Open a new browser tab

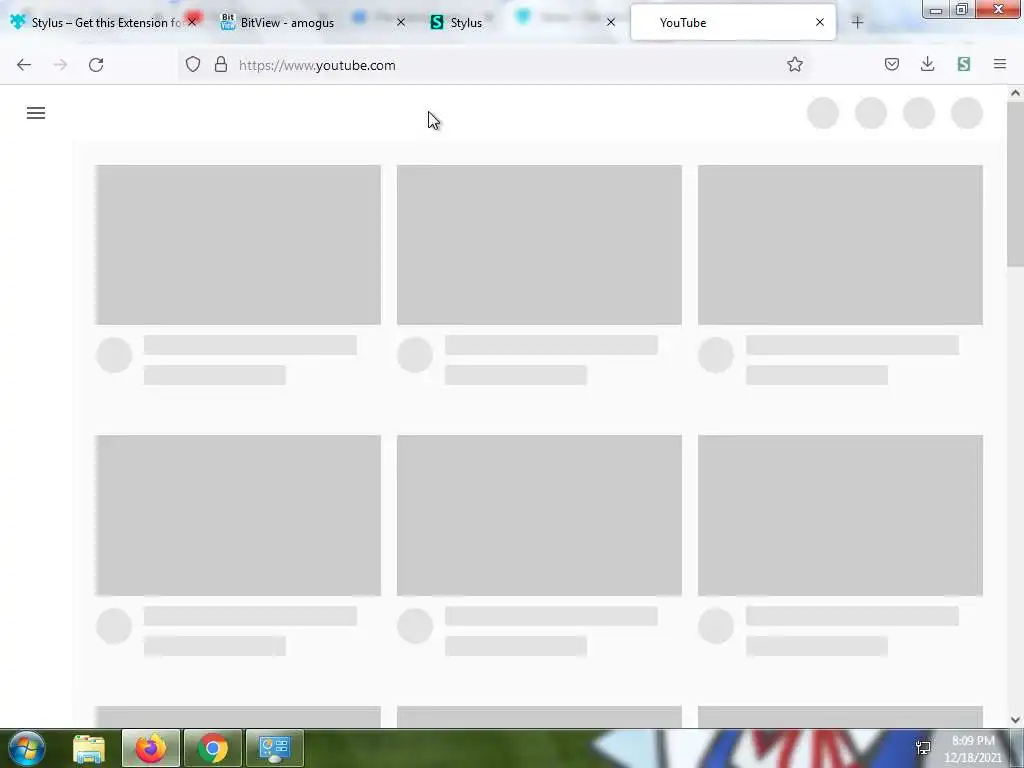(x=857, y=22)
